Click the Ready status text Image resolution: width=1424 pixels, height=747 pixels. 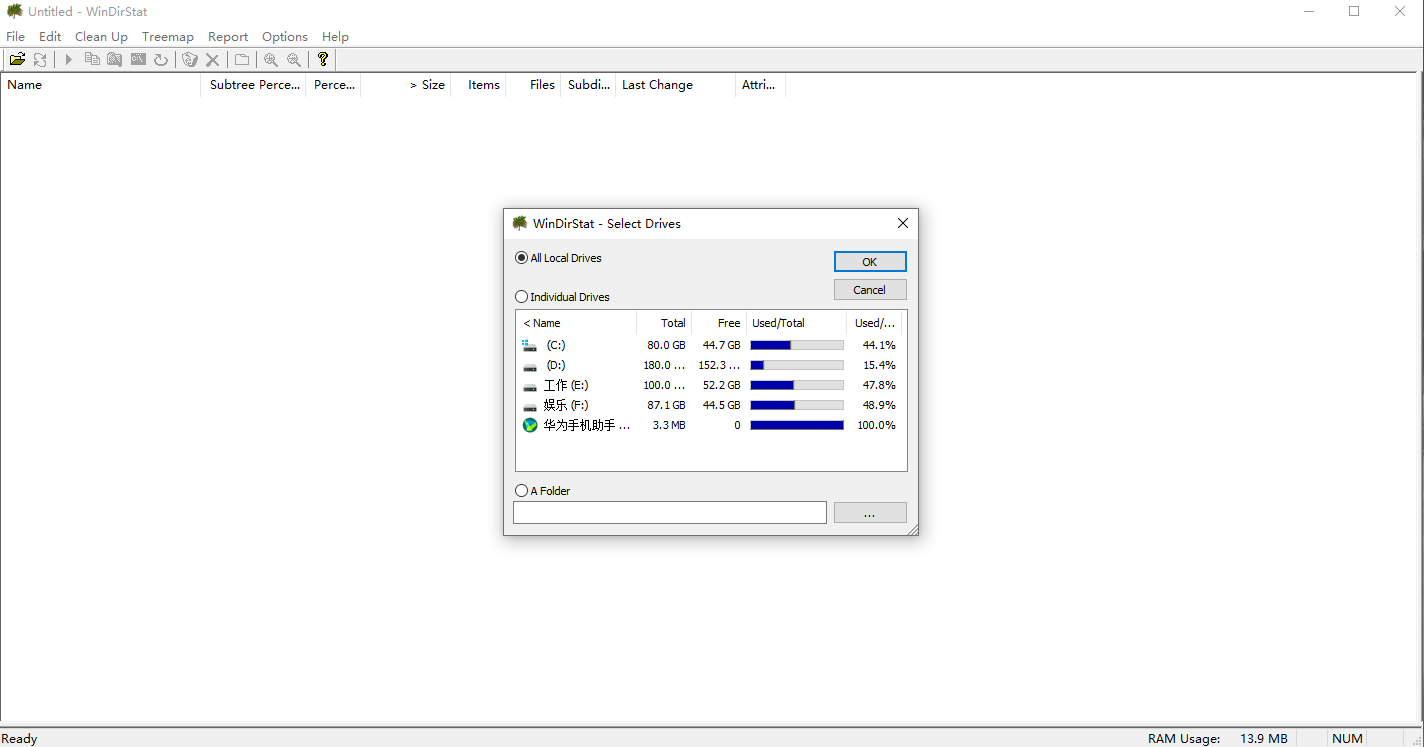20,738
